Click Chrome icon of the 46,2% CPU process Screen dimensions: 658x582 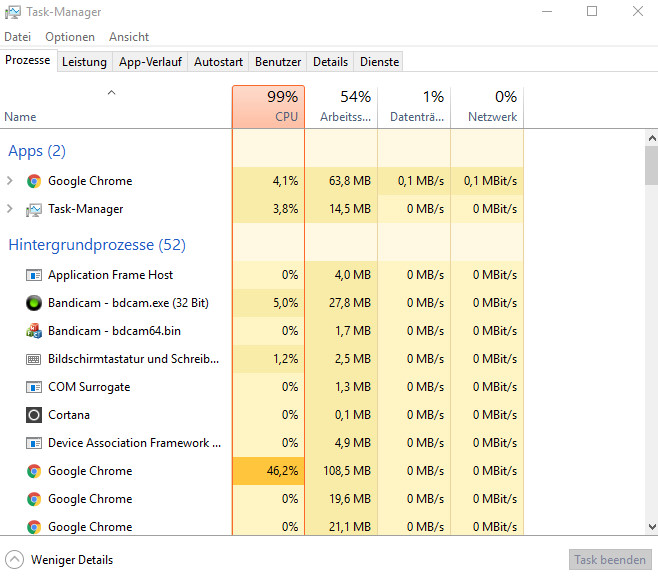tap(34, 471)
